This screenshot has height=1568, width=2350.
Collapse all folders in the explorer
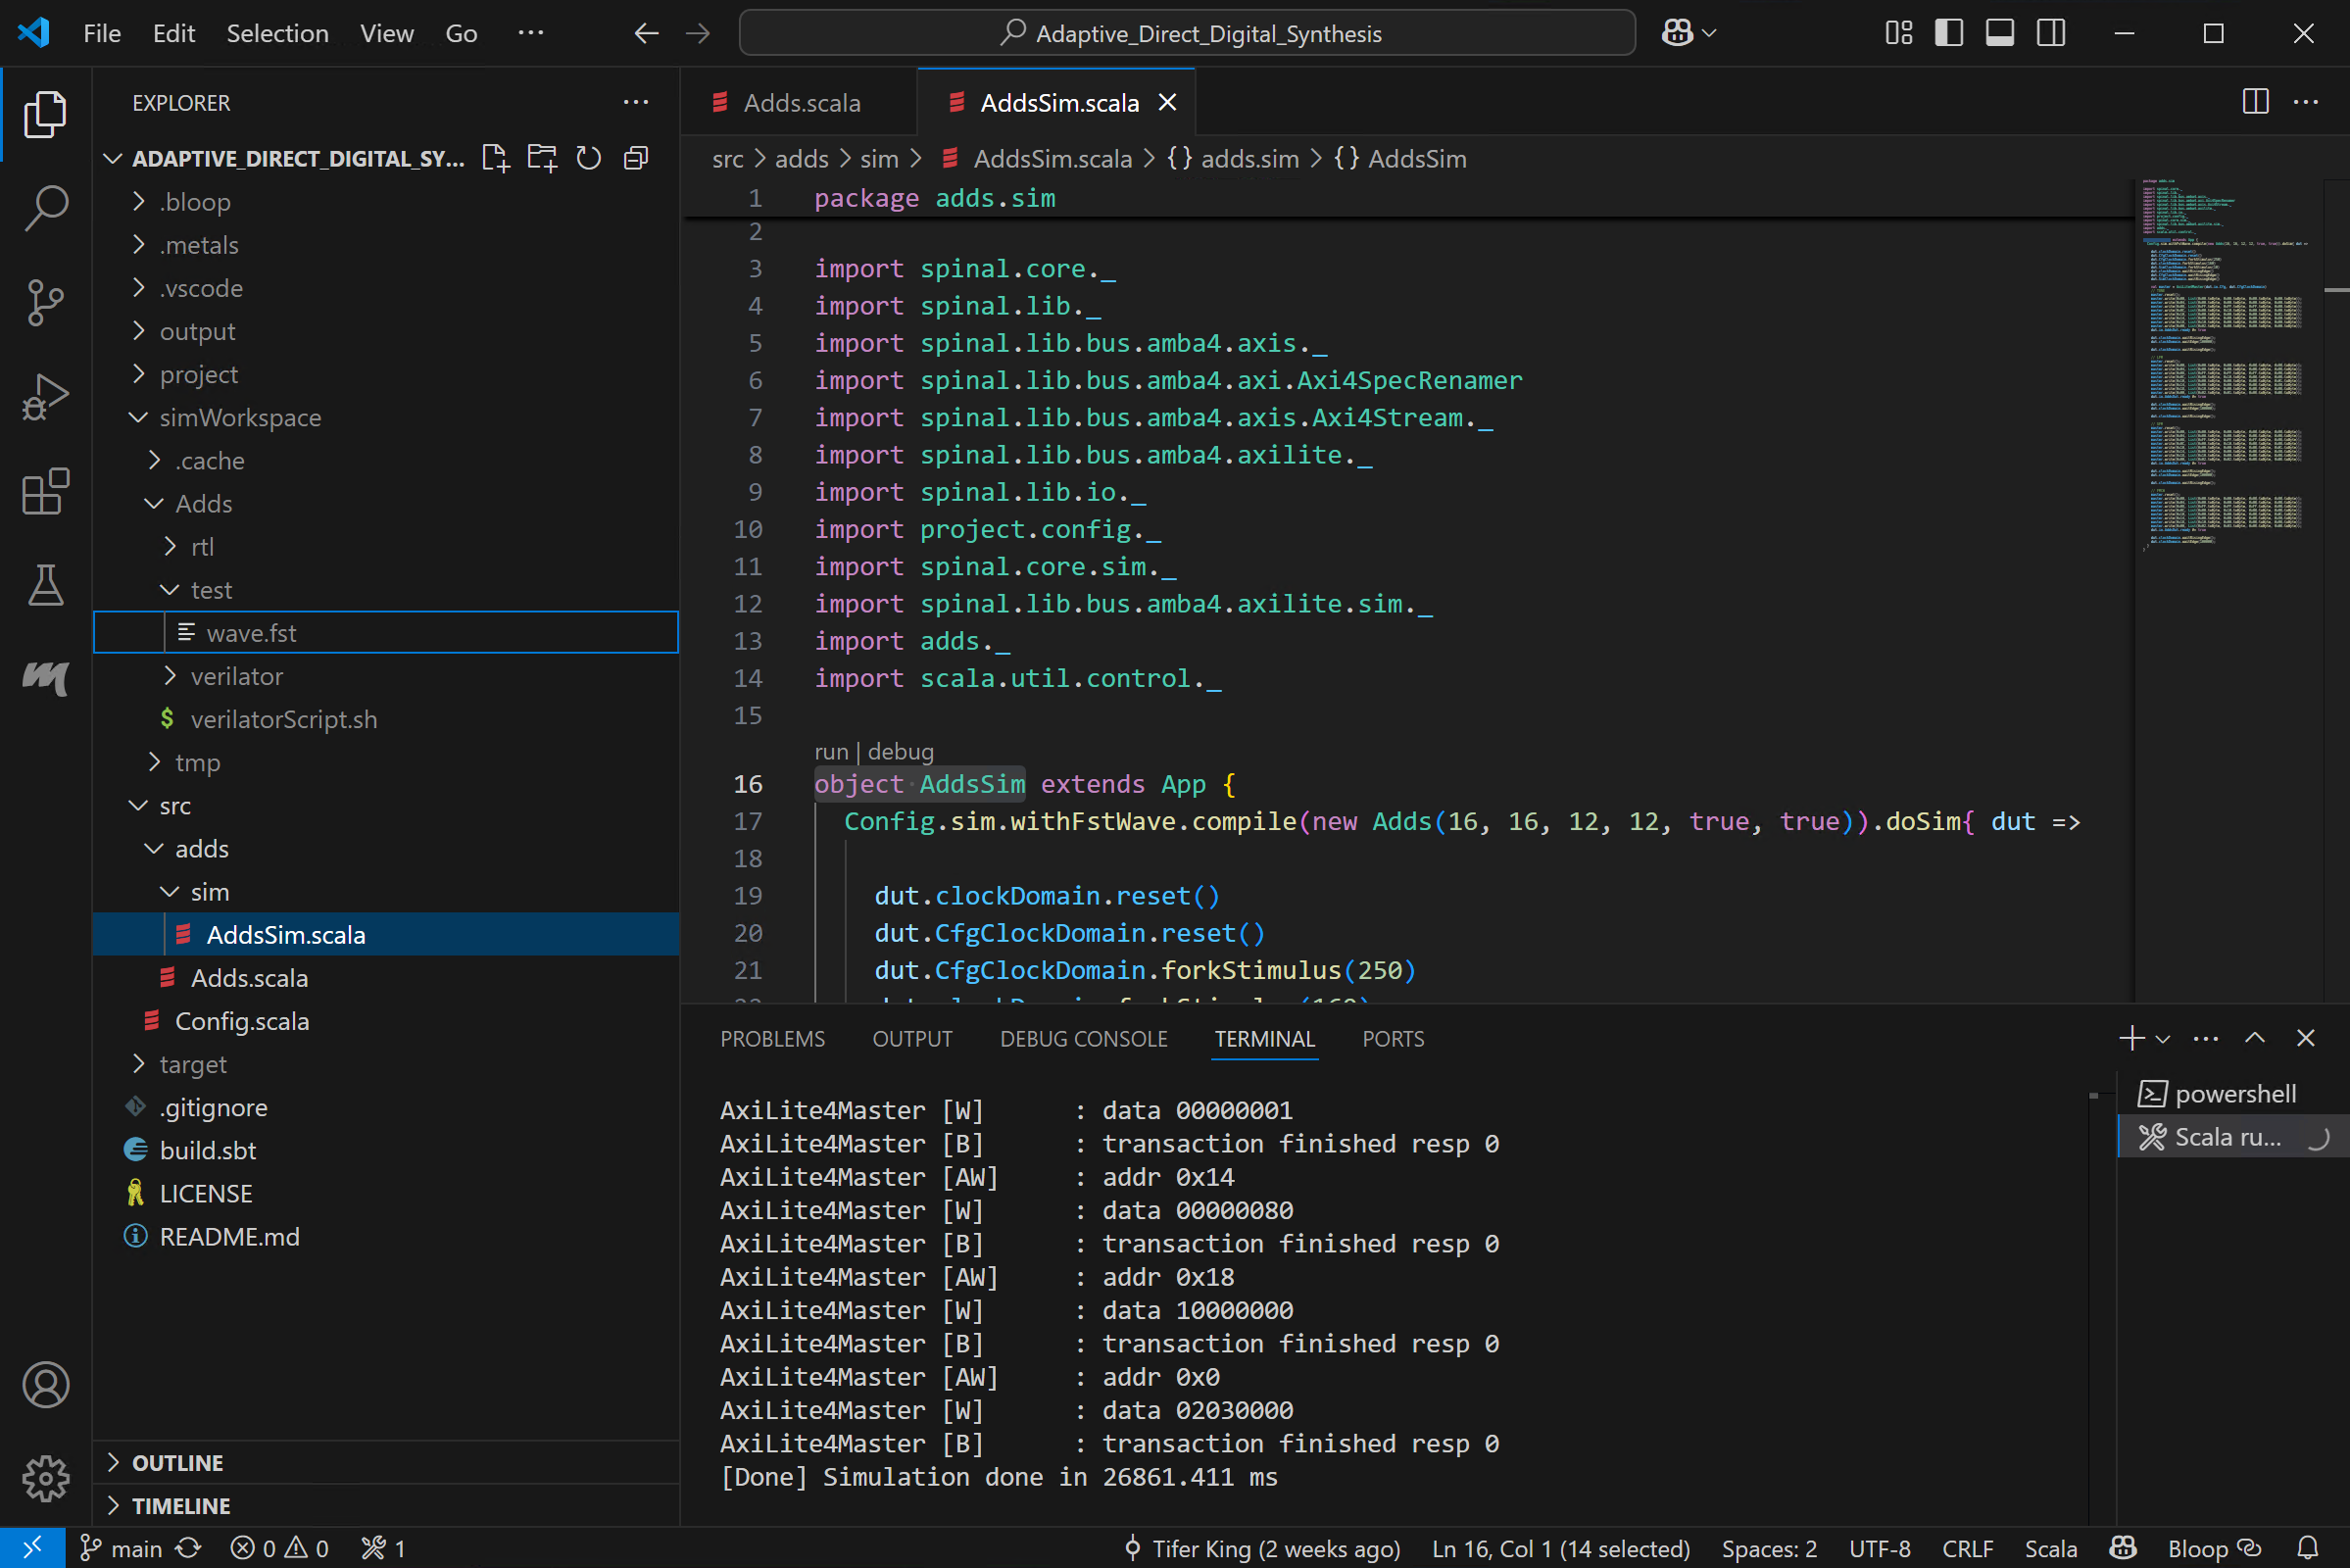click(x=636, y=158)
